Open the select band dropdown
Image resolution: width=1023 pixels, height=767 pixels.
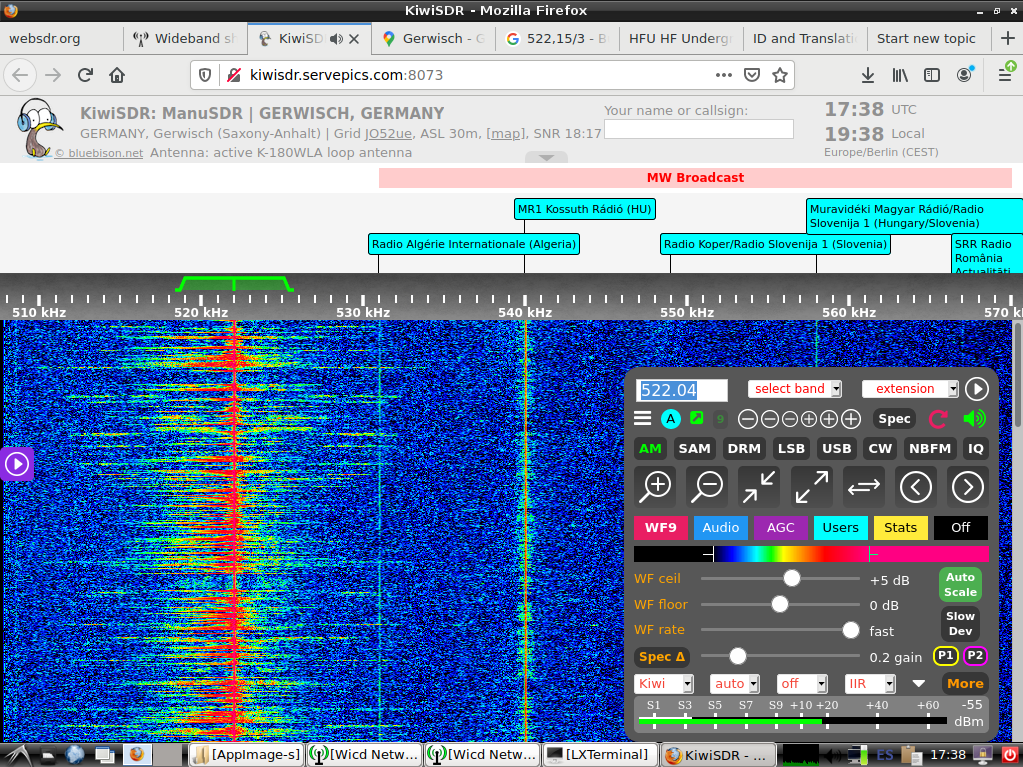point(794,389)
